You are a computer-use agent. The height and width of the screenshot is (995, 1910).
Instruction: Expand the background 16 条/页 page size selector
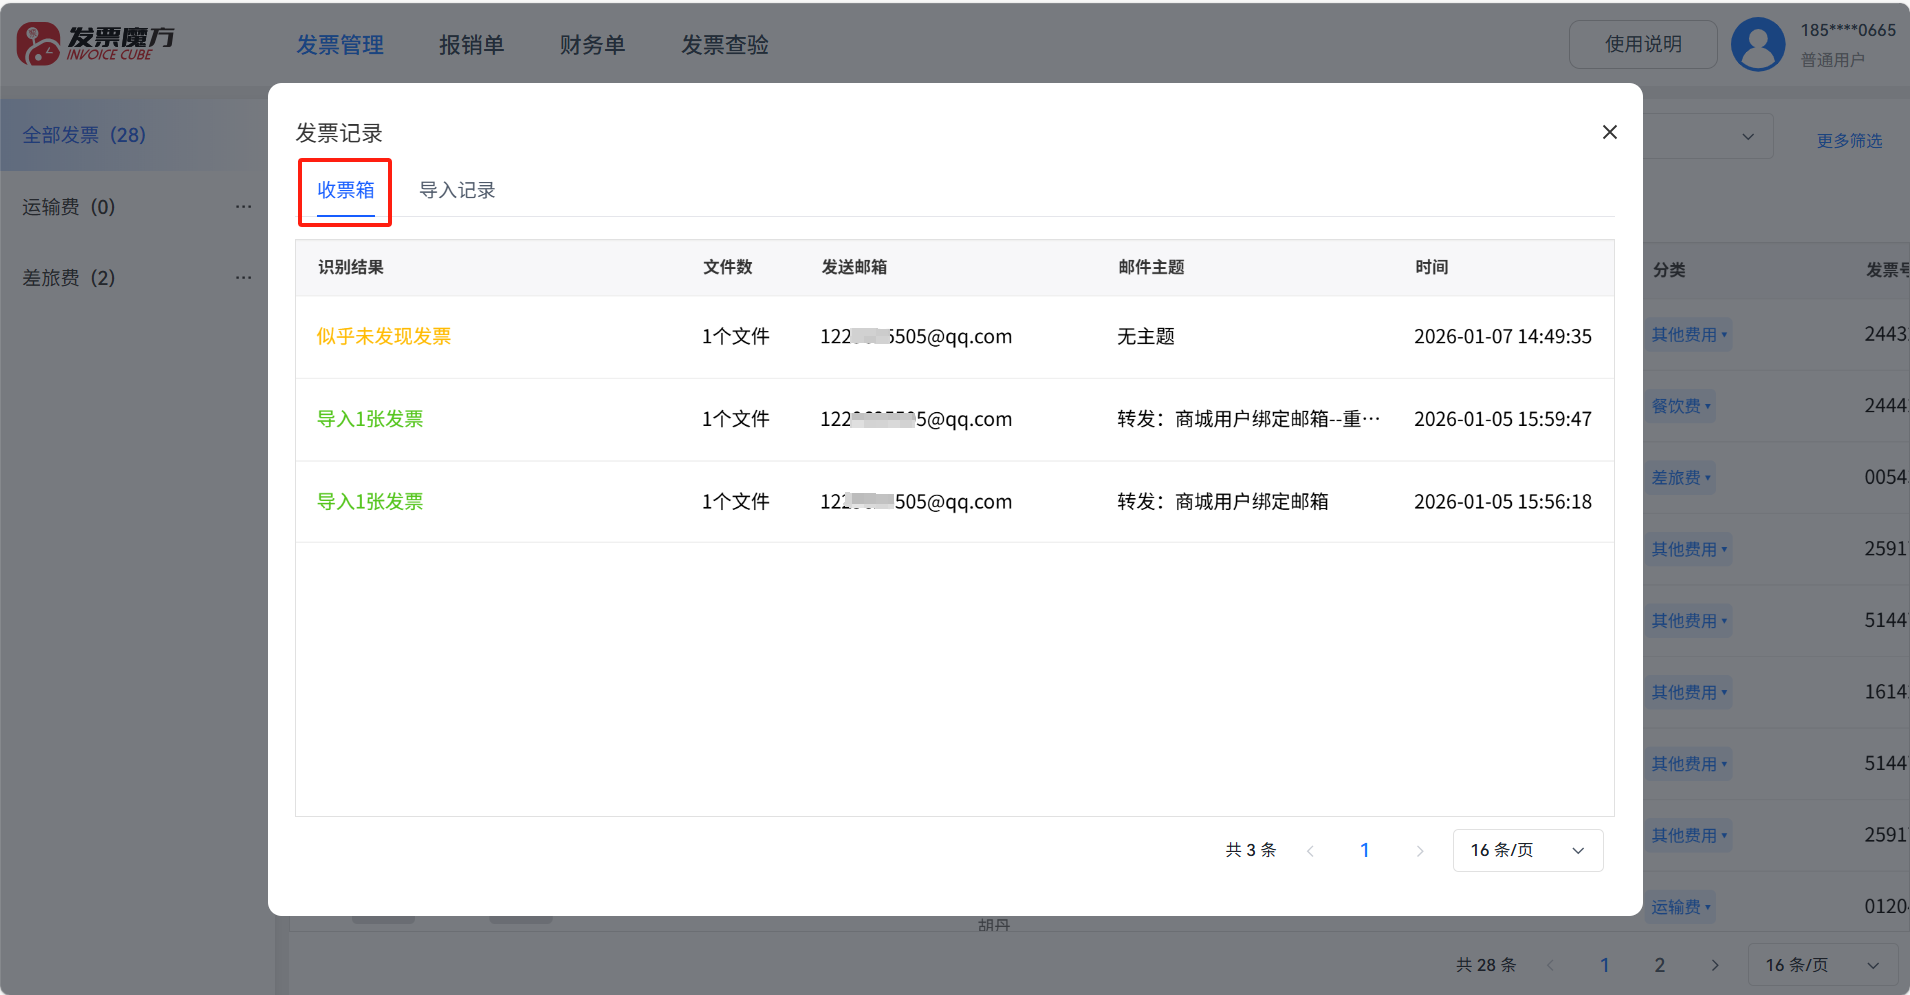[1822, 965]
